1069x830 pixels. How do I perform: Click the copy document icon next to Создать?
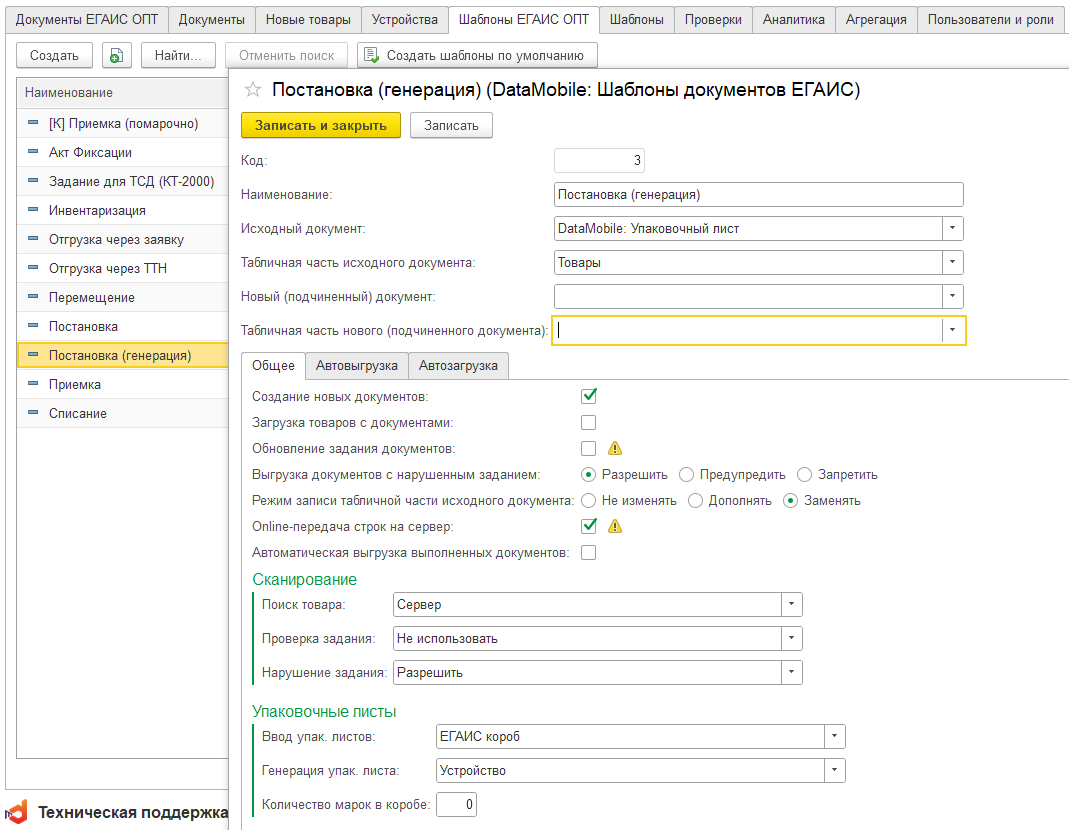[117, 55]
